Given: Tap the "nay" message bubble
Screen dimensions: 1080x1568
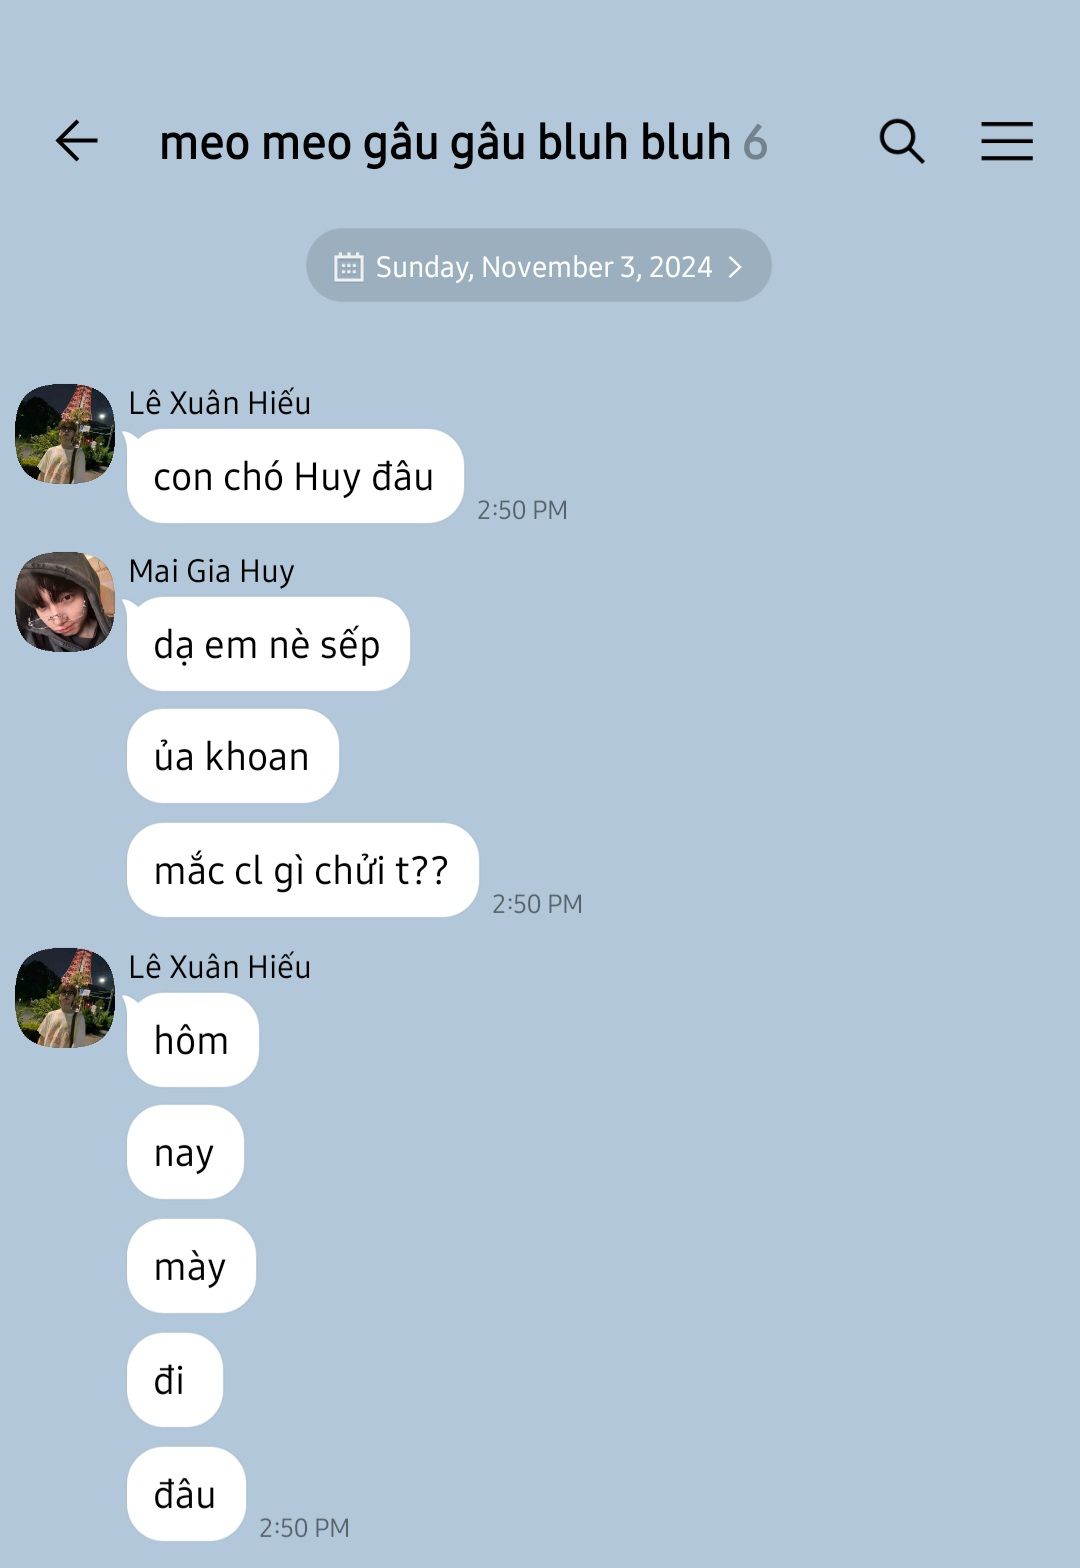Looking at the screenshot, I should point(185,1152).
